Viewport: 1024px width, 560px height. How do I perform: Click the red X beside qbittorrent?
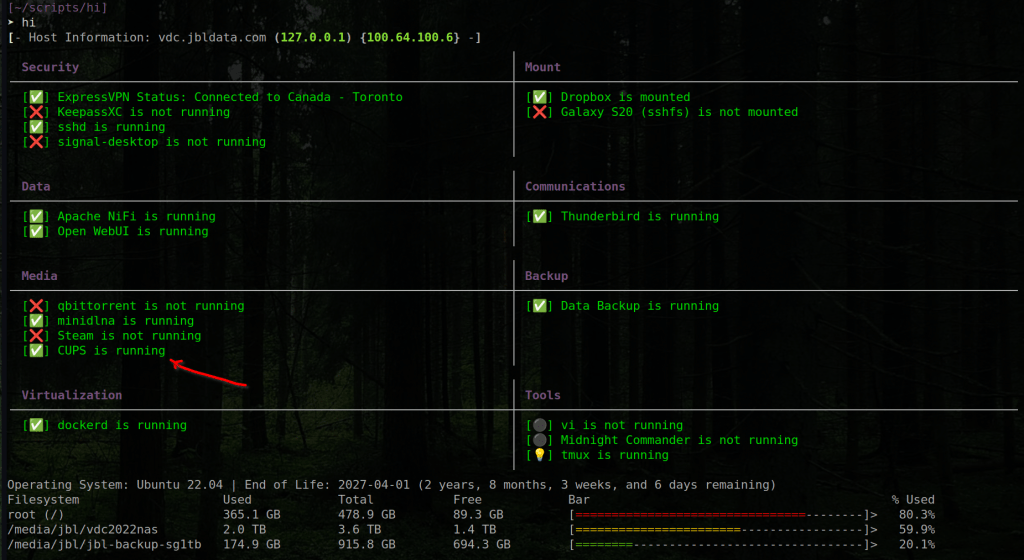pyautogui.click(x=36, y=306)
